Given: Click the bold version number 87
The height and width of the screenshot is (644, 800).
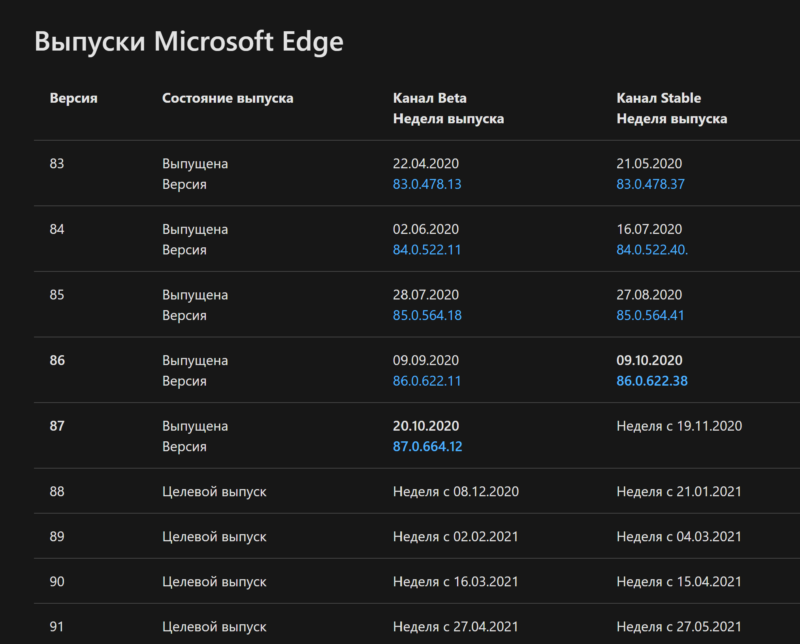Looking at the screenshot, I should 57,426.
